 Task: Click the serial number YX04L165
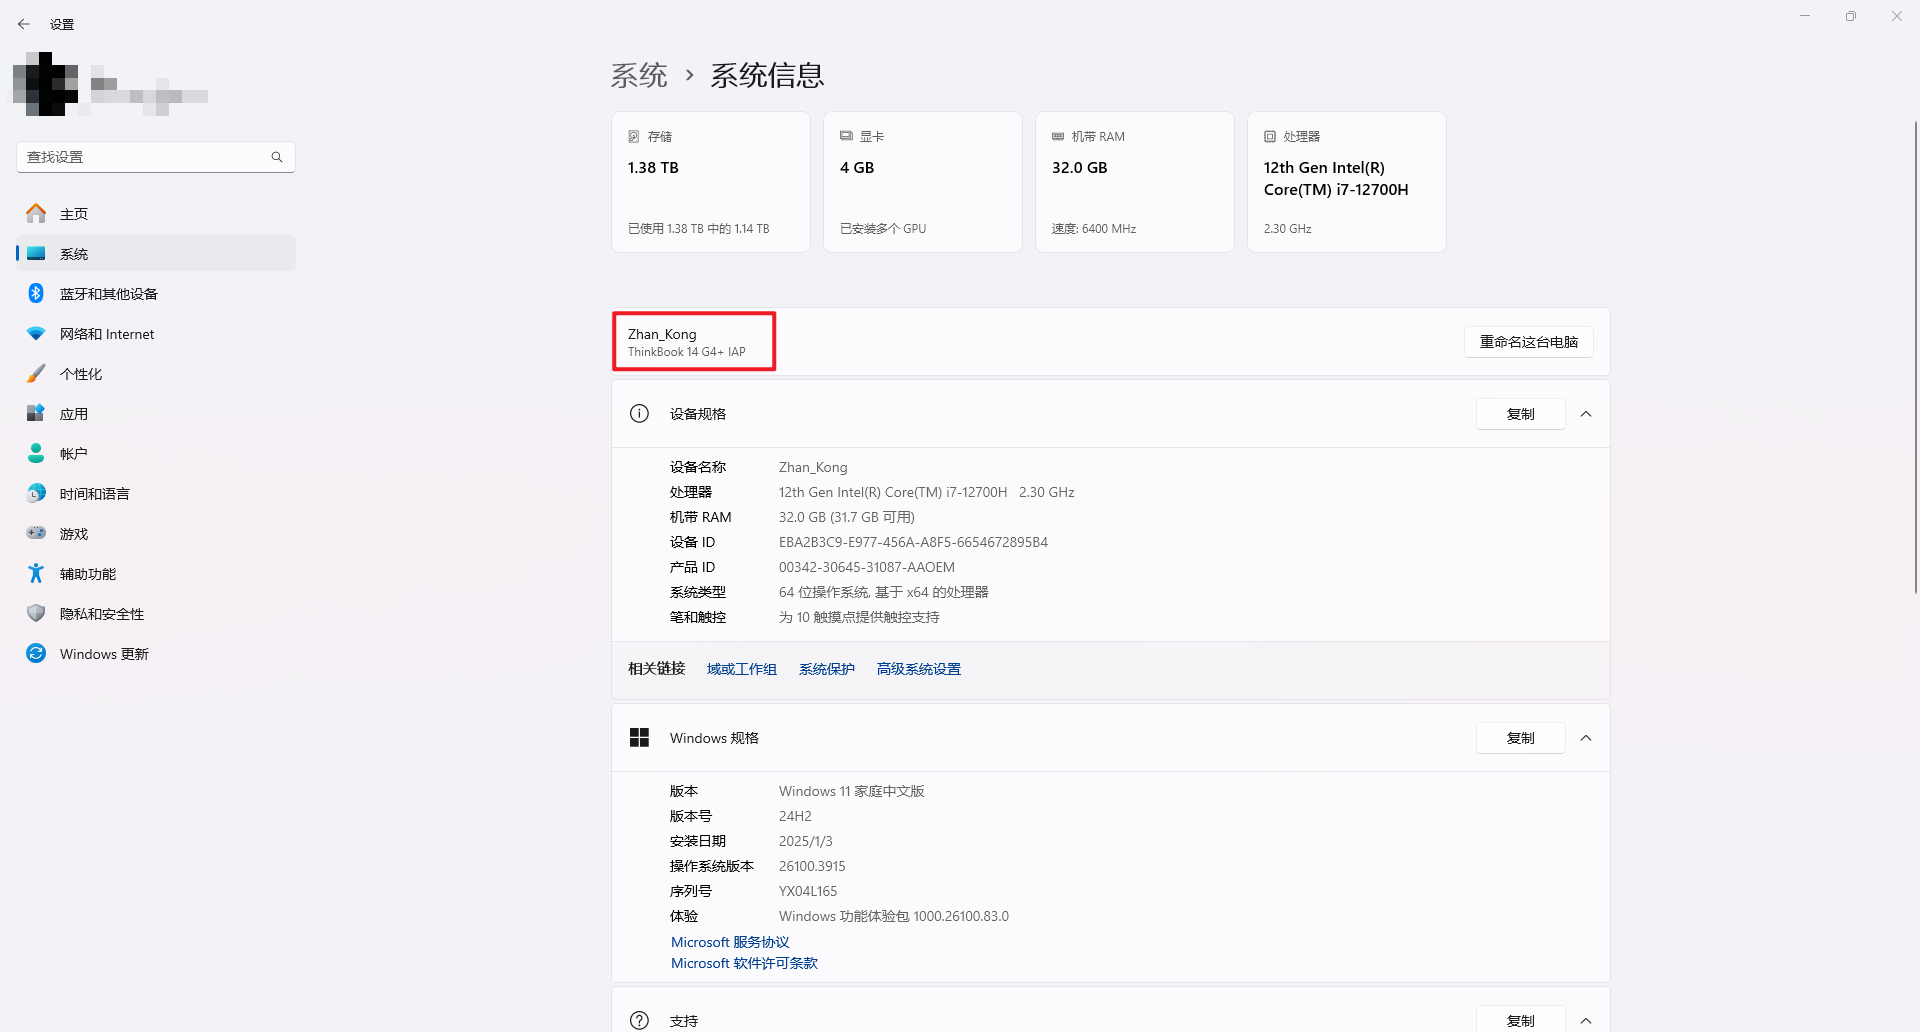point(808,891)
